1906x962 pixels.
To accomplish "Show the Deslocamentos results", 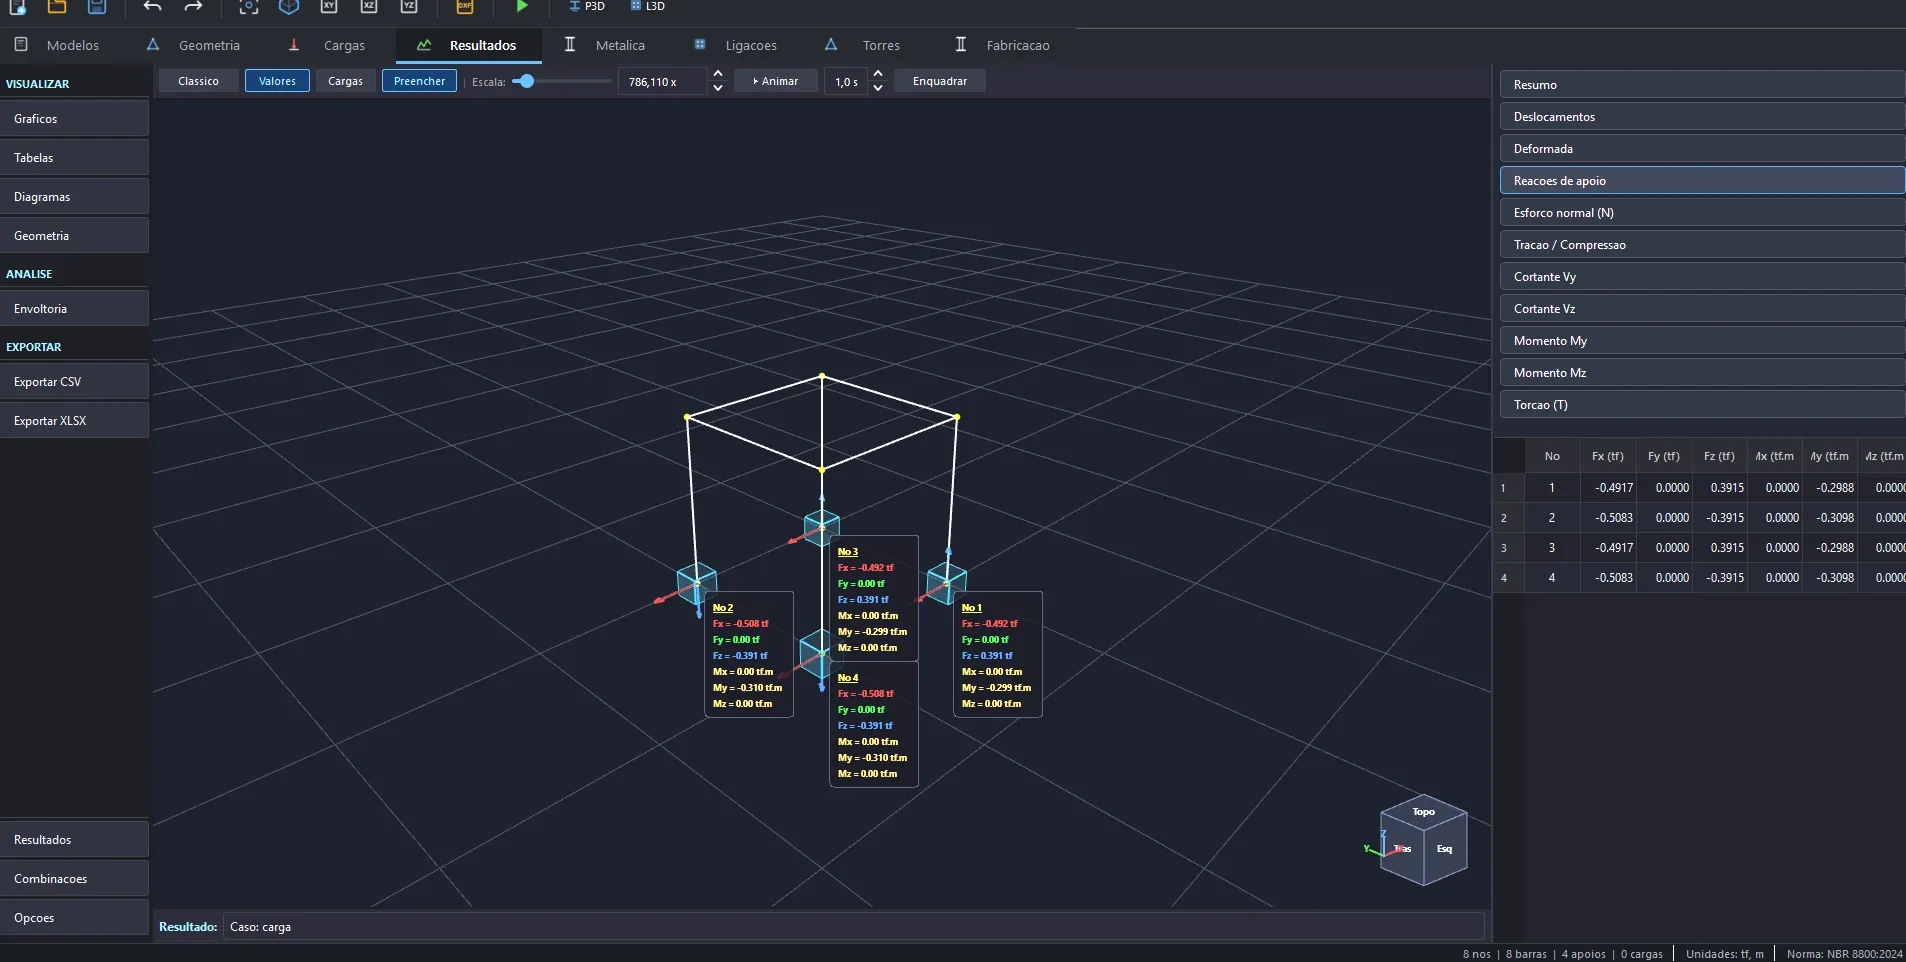I will pos(1702,117).
